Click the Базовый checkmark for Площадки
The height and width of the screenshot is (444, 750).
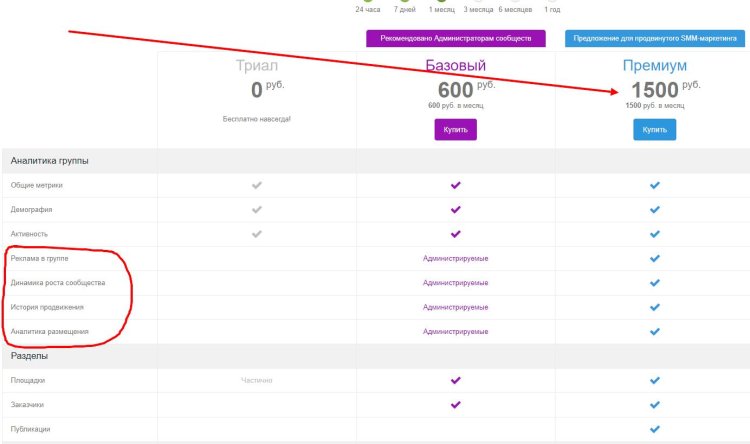click(x=455, y=380)
